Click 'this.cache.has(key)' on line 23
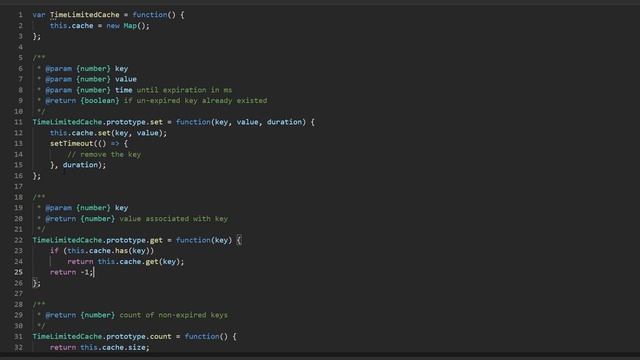The width and height of the screenshot is (640, 360). pos(108,251)
